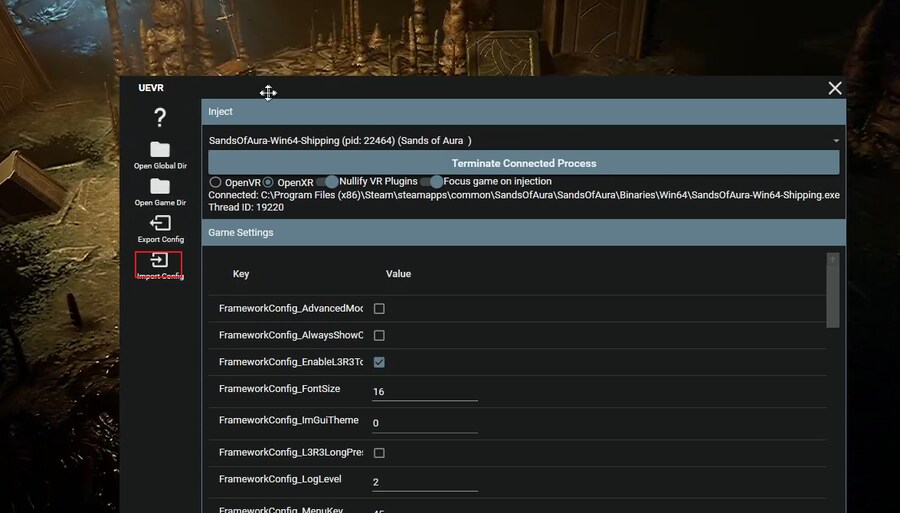The height and width of the screenshot is (513, 900).
Task: Select the OpenXR runtime radio button
Action: [268, 182]
